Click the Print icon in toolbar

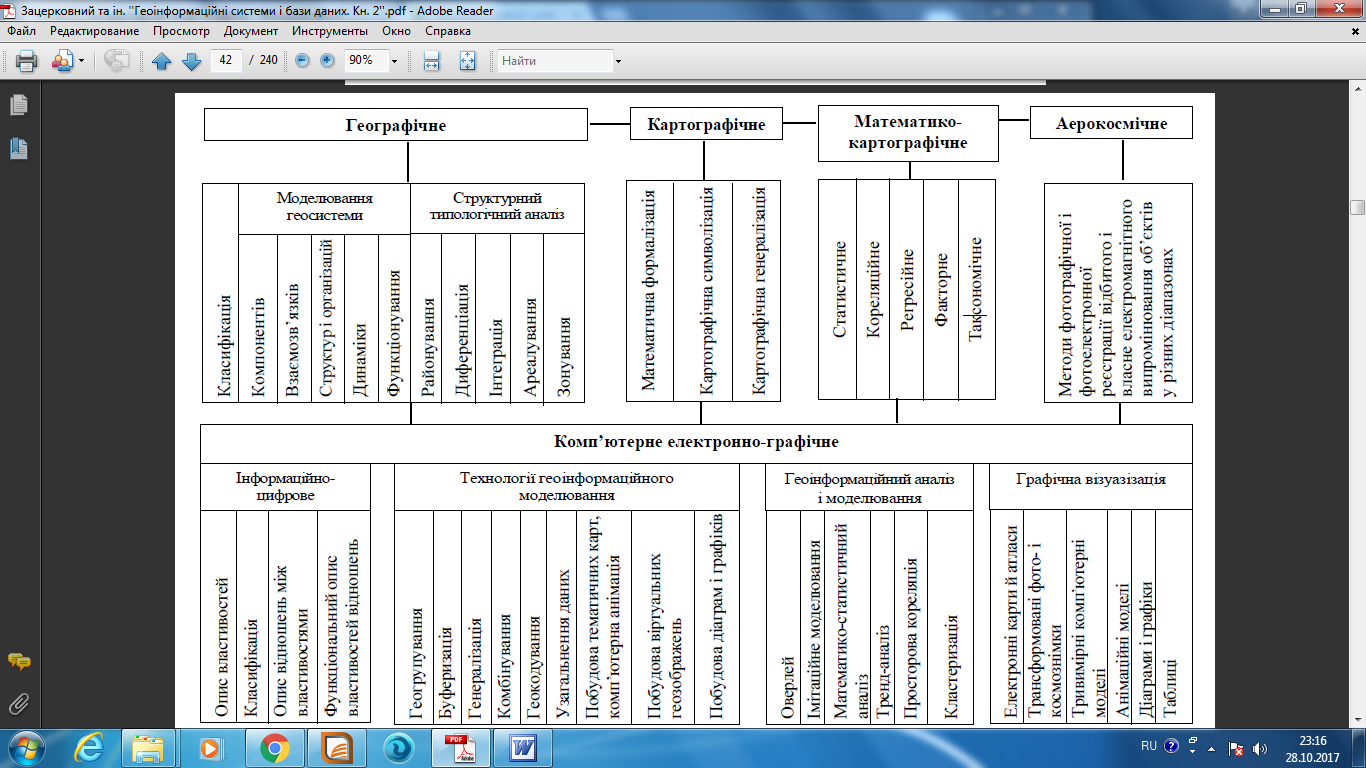click(x=27, y=61)
